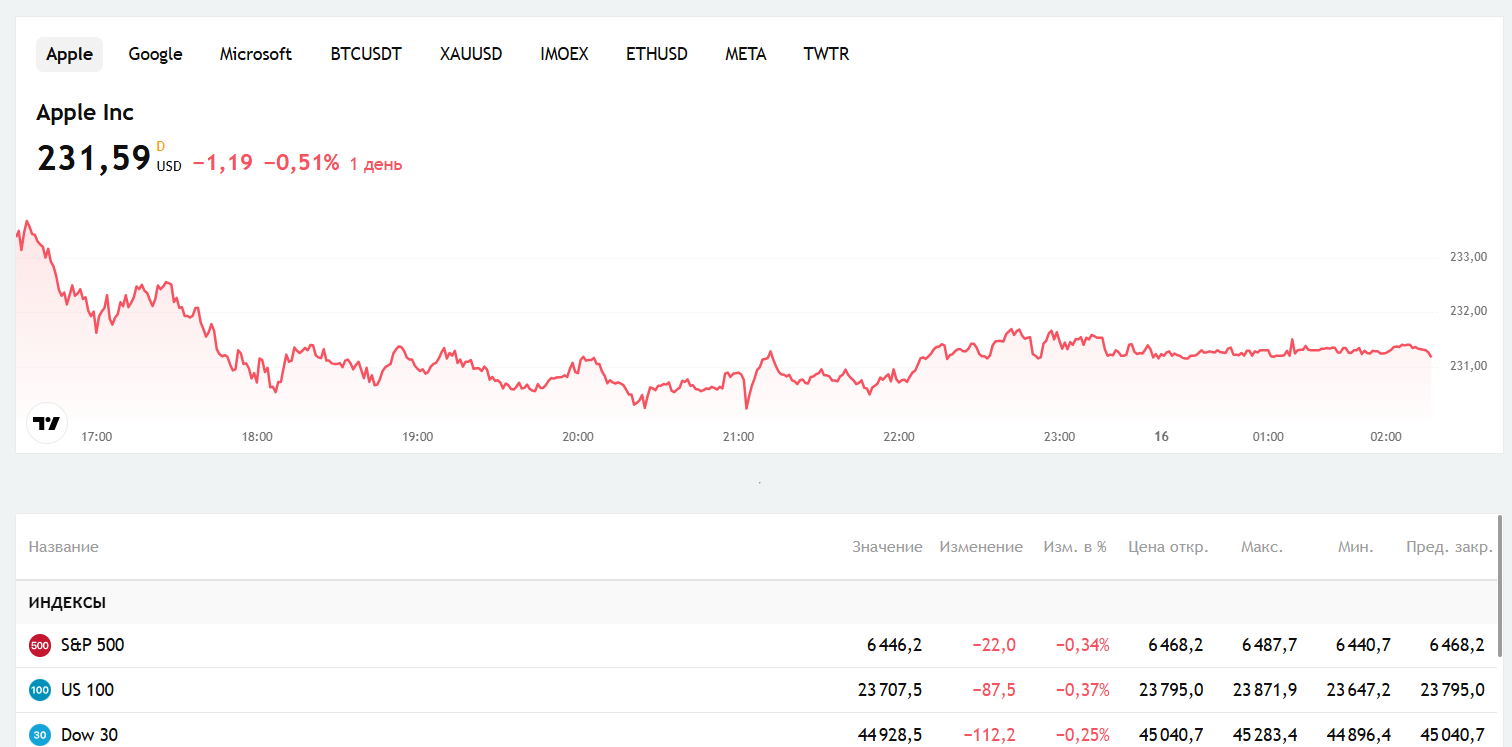Click the '16' date marker on chart axis
Image resolution: width=1512 pixels, height=747 pixels.
pyautogui.click(x=1161, y=437)
